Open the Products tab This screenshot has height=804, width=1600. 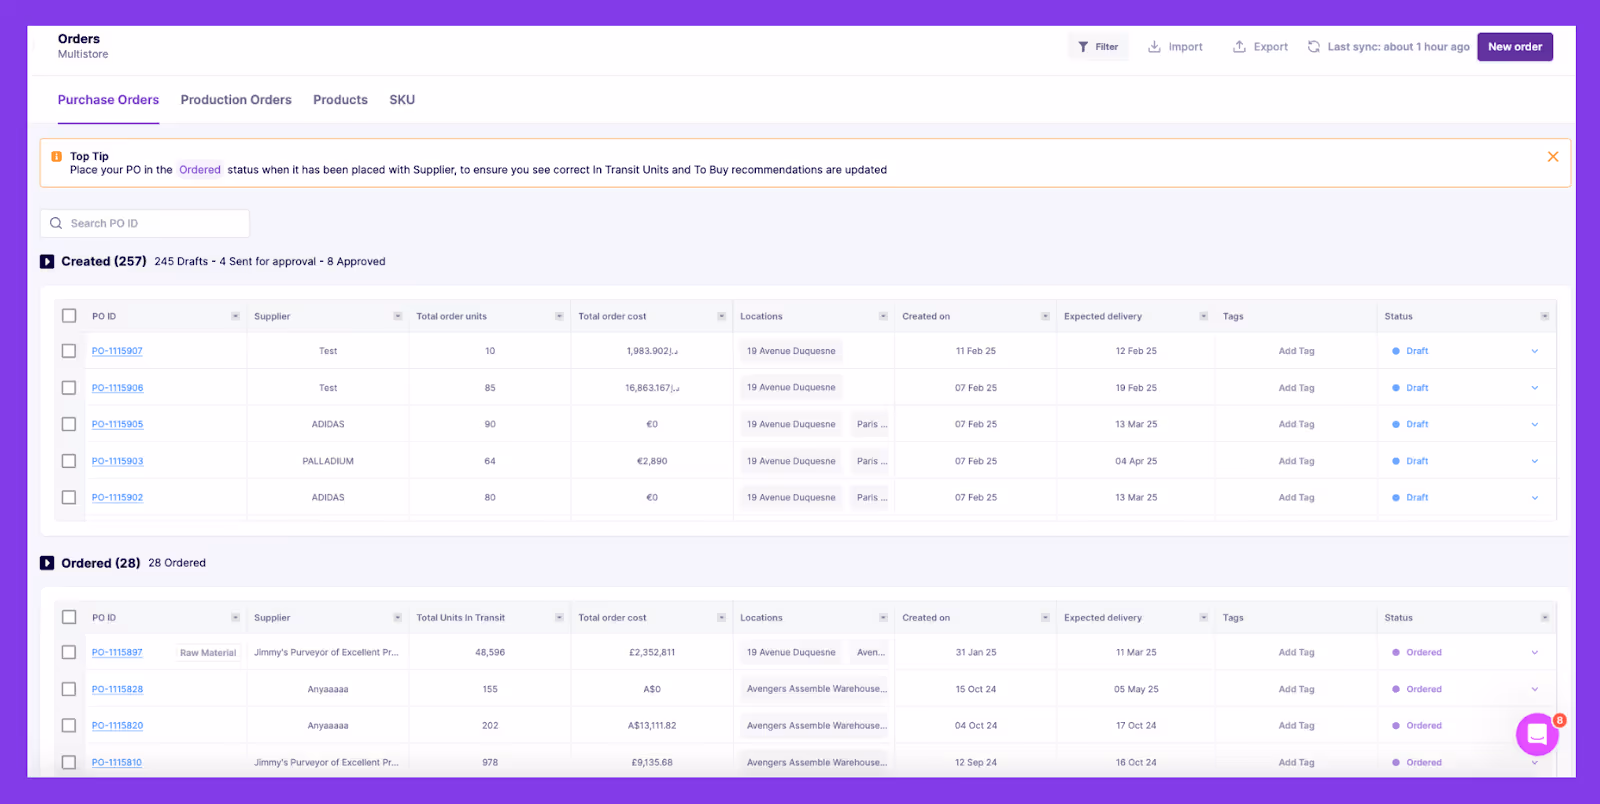[x=340, y=100]
